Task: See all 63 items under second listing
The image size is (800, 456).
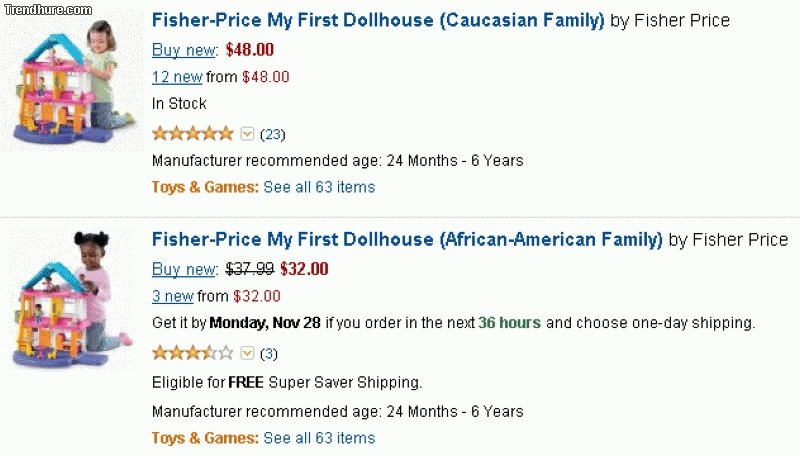Action: click(319, 438)
